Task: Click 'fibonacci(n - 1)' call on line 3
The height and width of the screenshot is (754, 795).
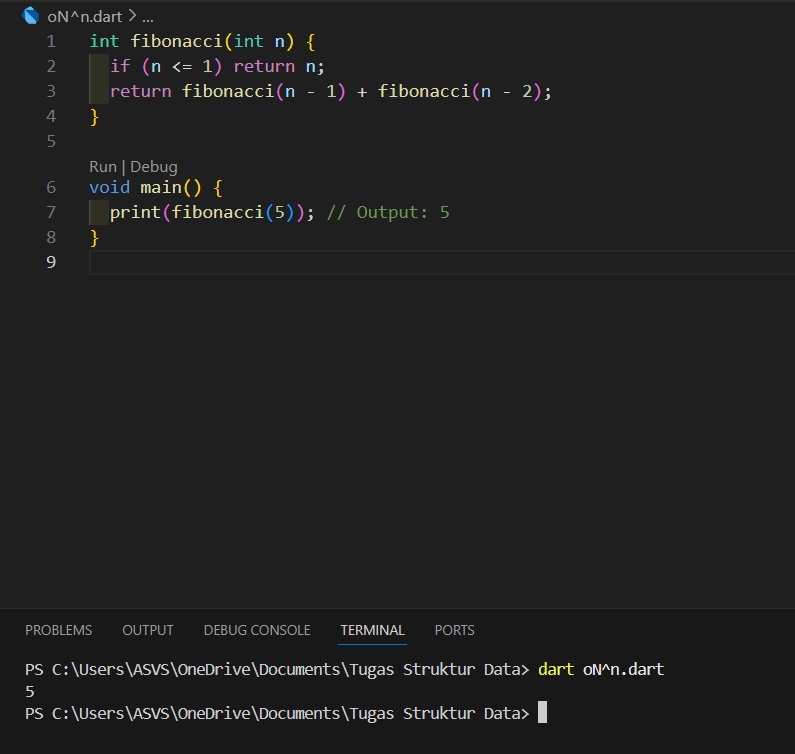Action: point(264,91)
